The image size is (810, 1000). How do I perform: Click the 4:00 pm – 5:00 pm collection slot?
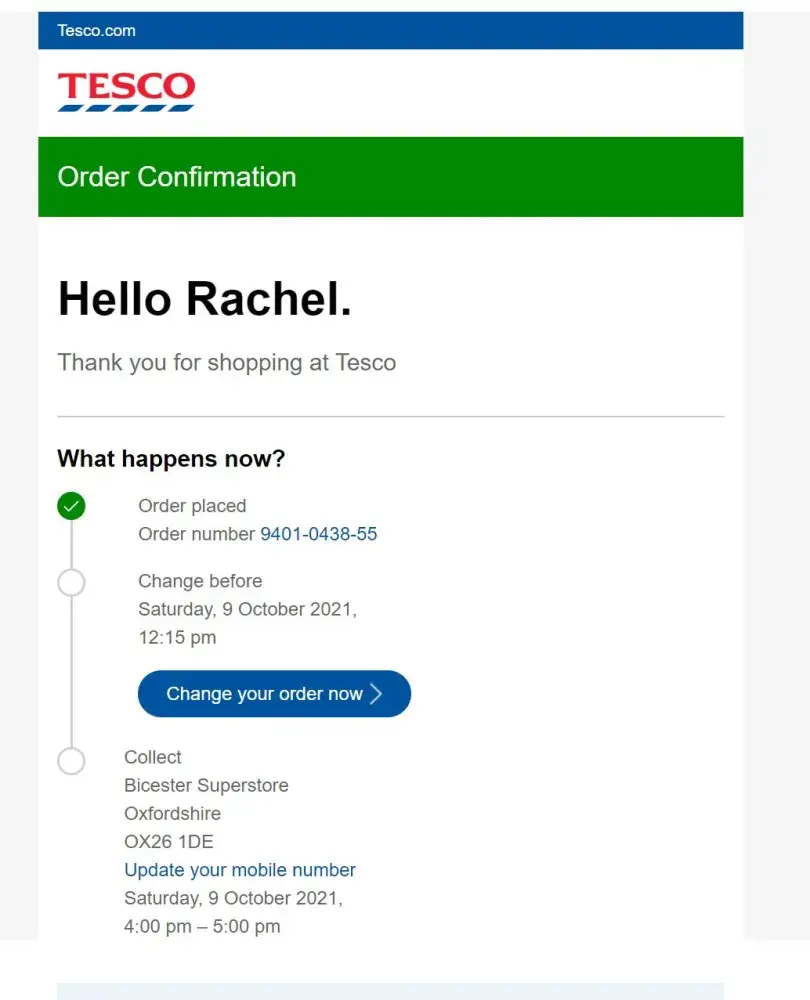coord(202,926)
